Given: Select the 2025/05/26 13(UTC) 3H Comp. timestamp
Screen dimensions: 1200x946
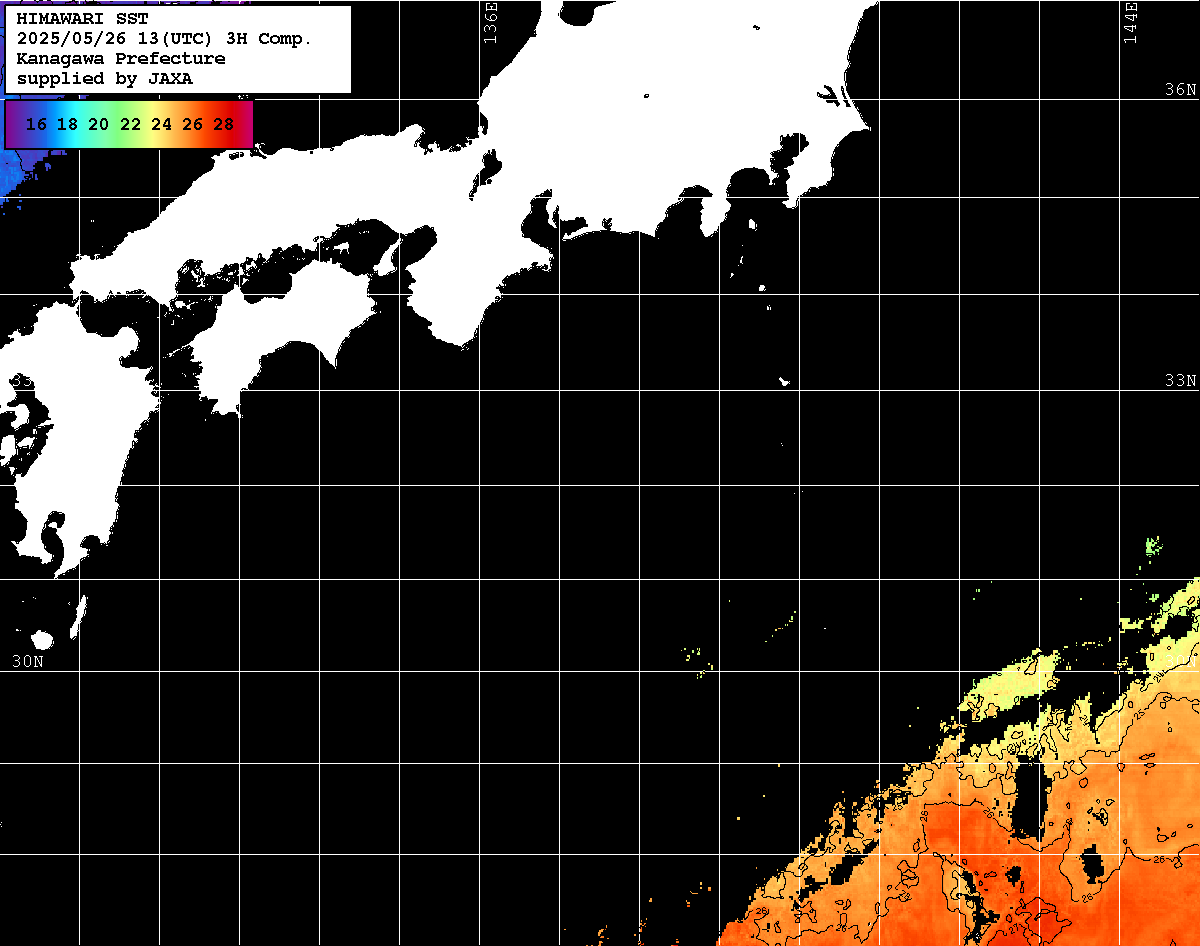Looking at the screenshot, I should tap(165, 39).
